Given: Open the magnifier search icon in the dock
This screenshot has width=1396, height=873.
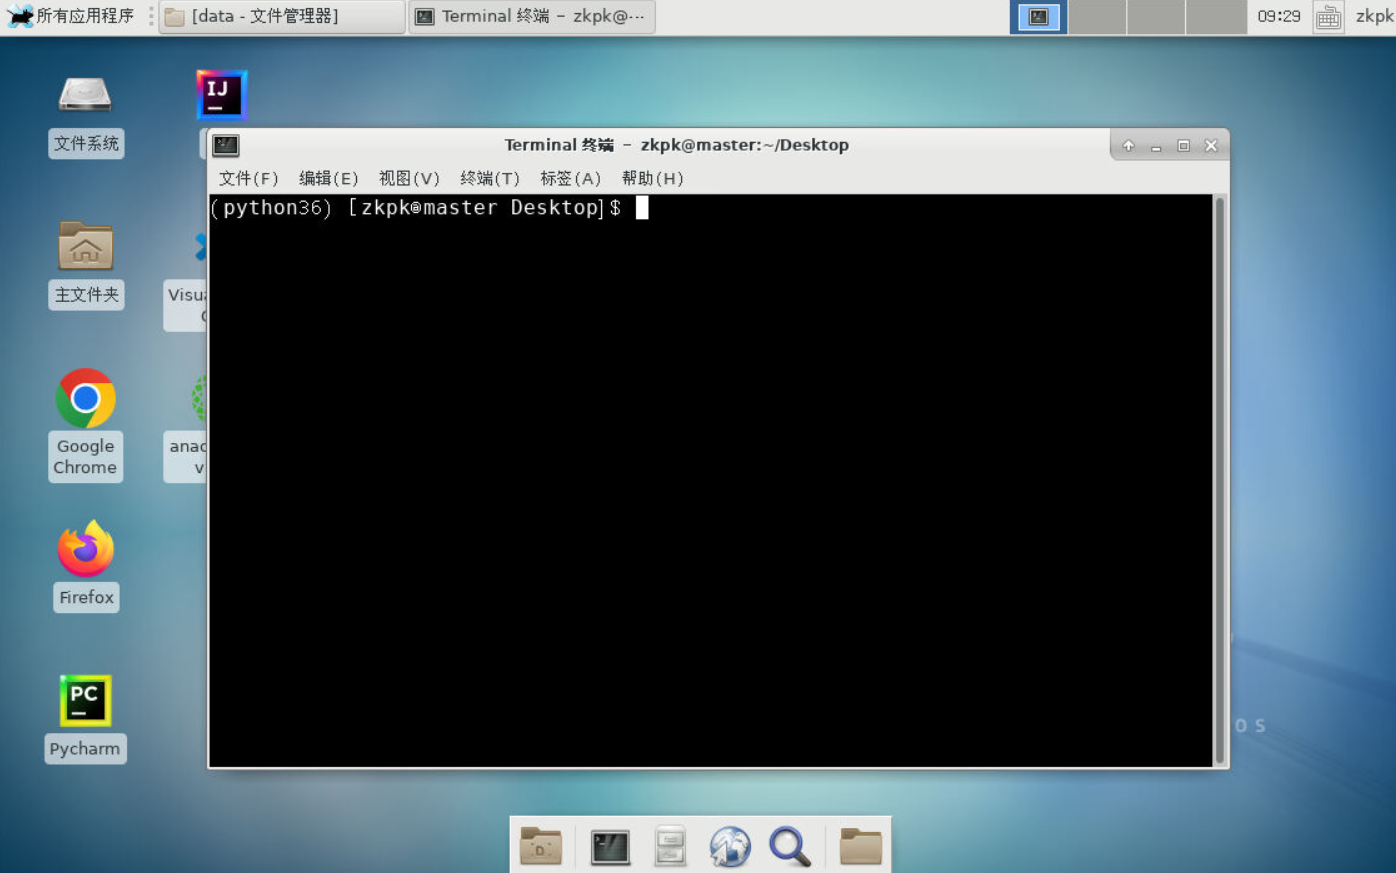Looking at the screenshot, I should [x=790, y=847].
